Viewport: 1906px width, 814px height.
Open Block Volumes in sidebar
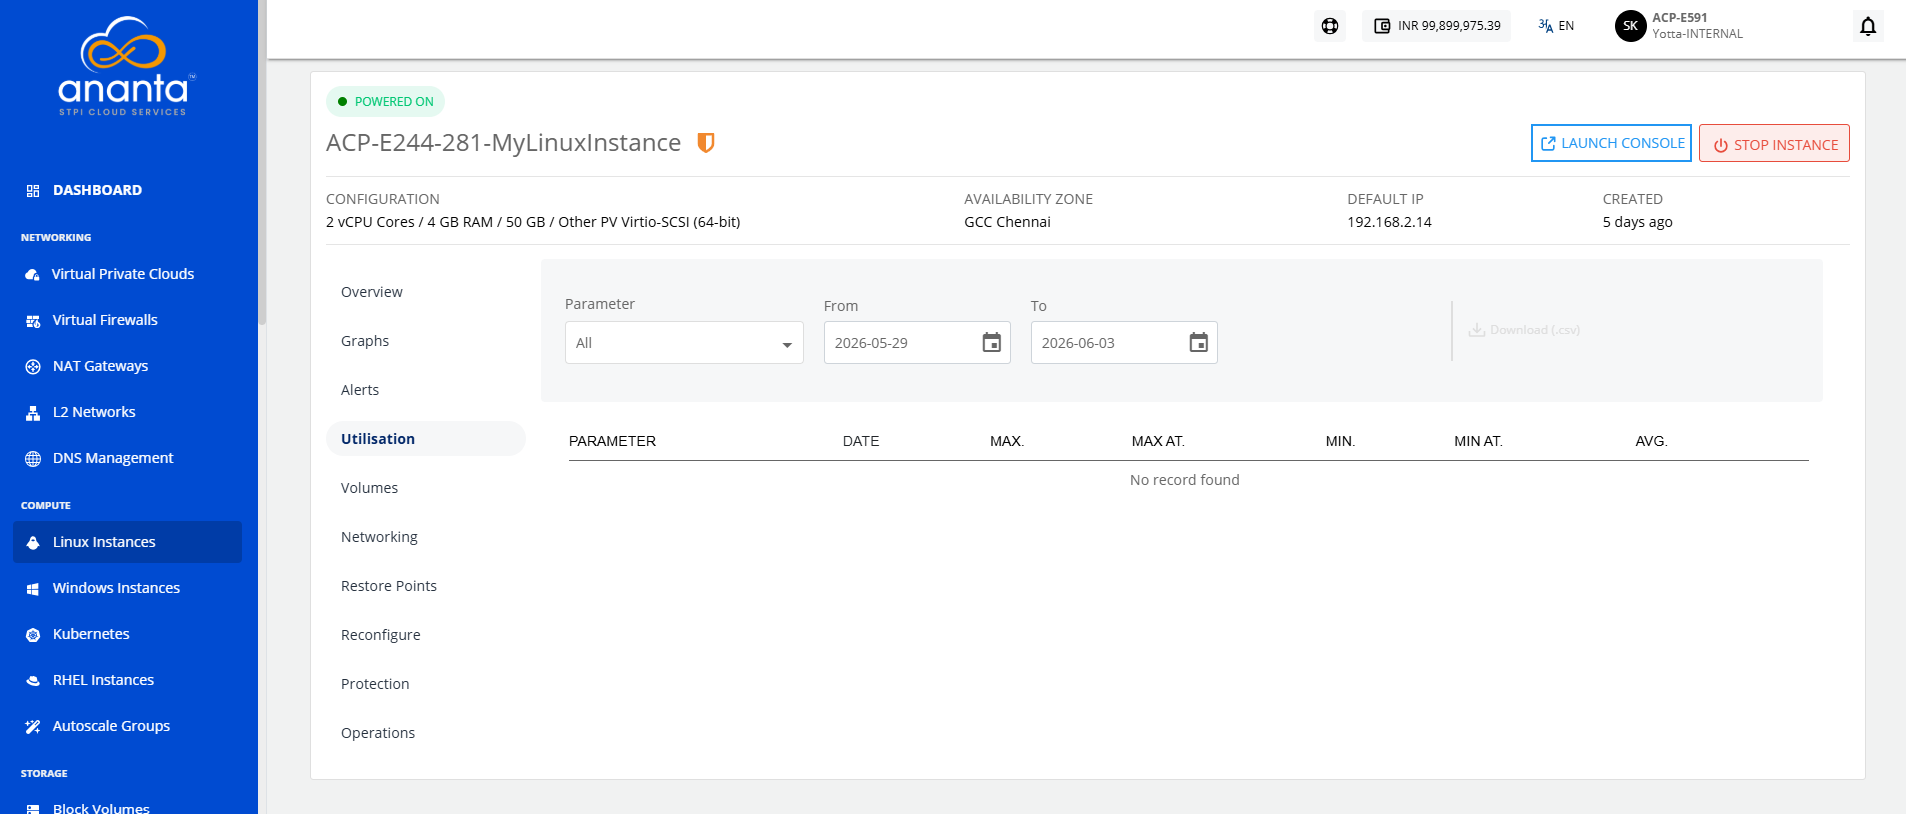click(x=101, y=806)
